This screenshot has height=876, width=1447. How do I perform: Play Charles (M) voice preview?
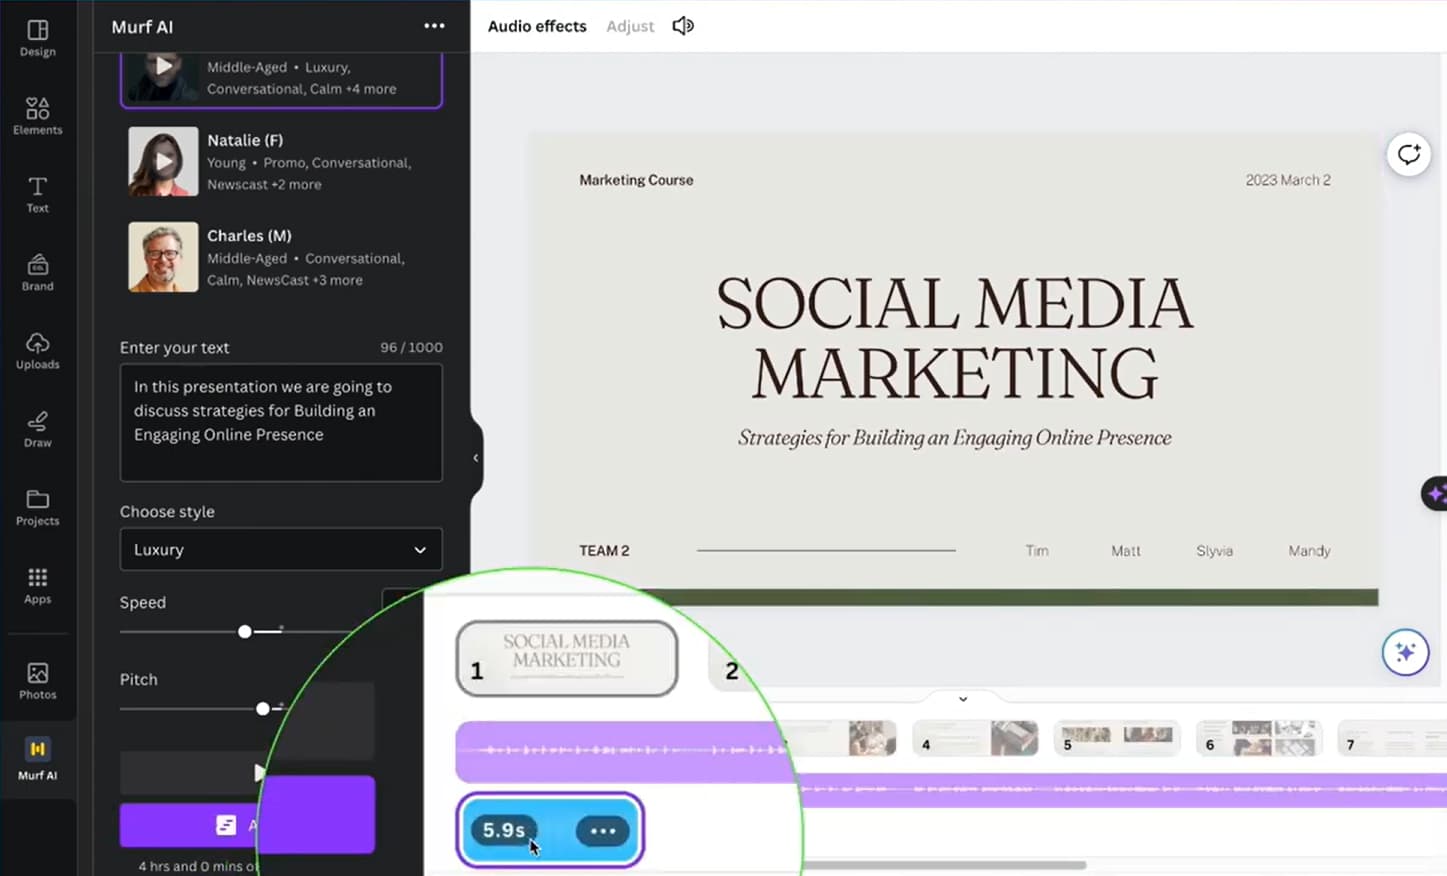(x=163, y=257)
